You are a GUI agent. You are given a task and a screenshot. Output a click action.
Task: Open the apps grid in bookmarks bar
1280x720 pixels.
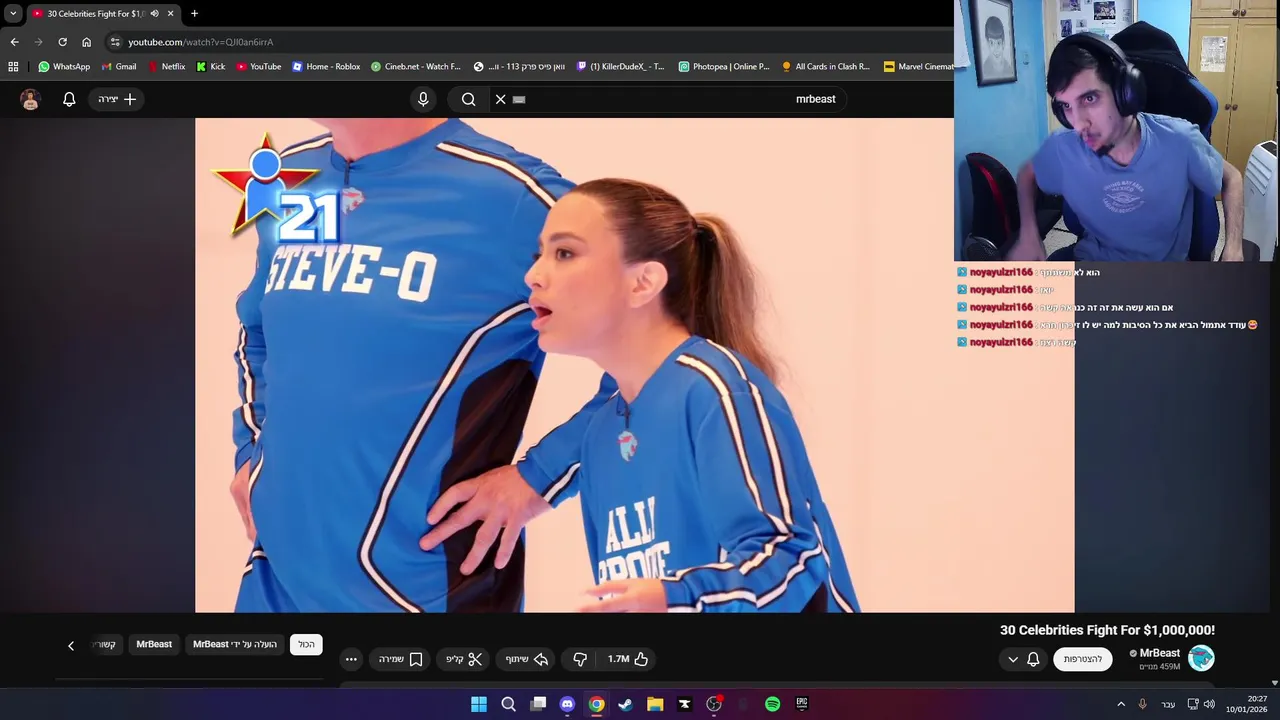[x=13, y=67]
